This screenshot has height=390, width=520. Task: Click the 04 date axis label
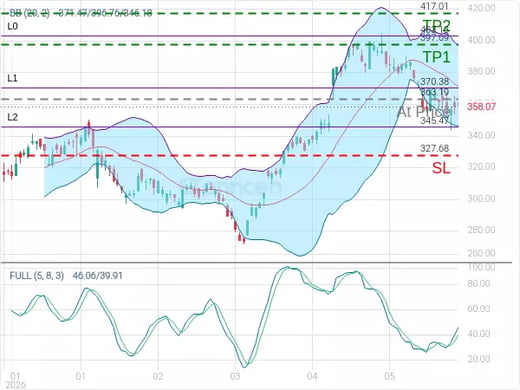(312, 376)
